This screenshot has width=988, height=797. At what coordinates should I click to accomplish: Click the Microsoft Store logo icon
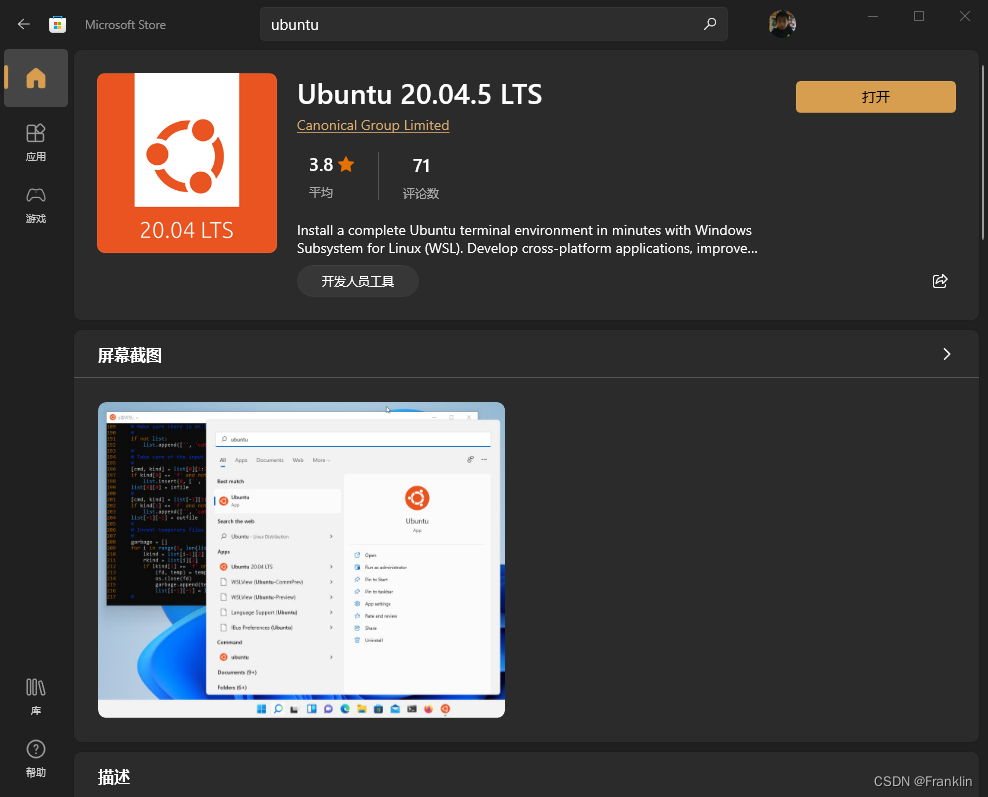point(57,23)
